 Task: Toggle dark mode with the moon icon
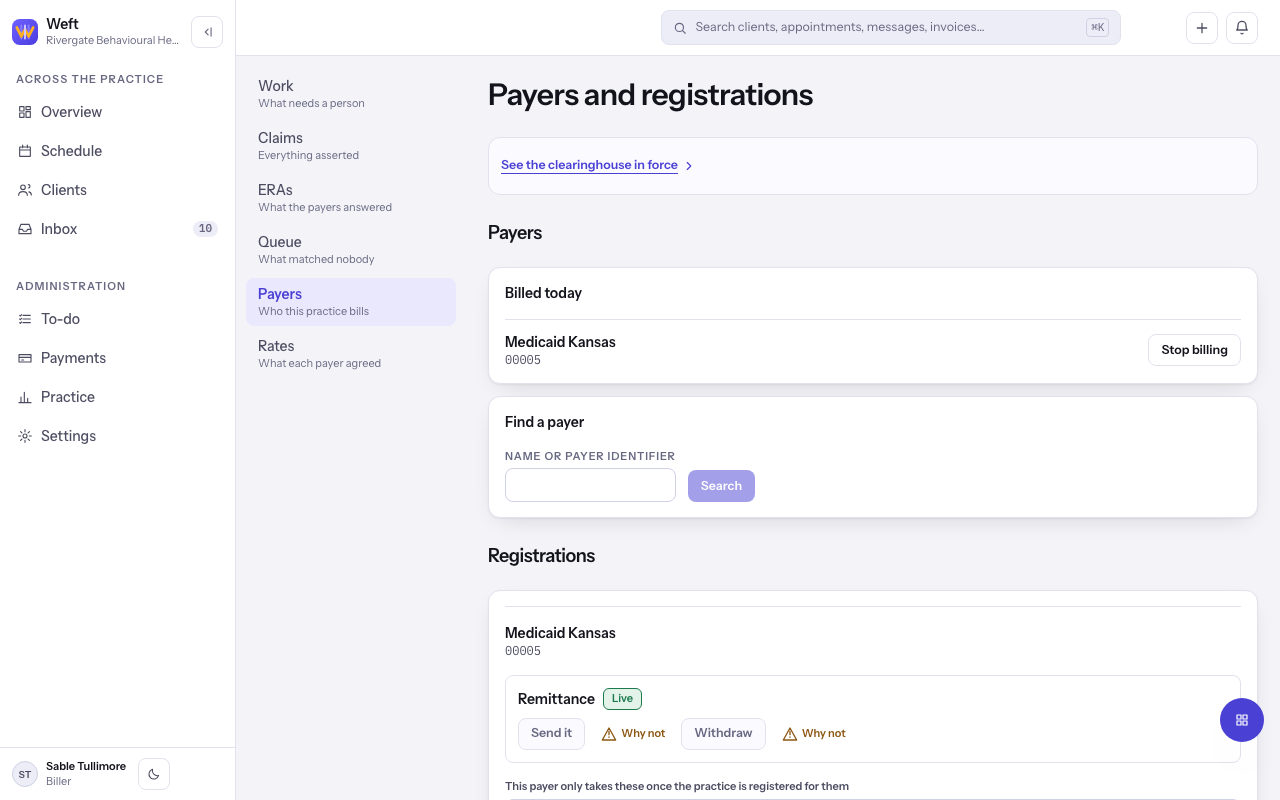pos(154,774)
